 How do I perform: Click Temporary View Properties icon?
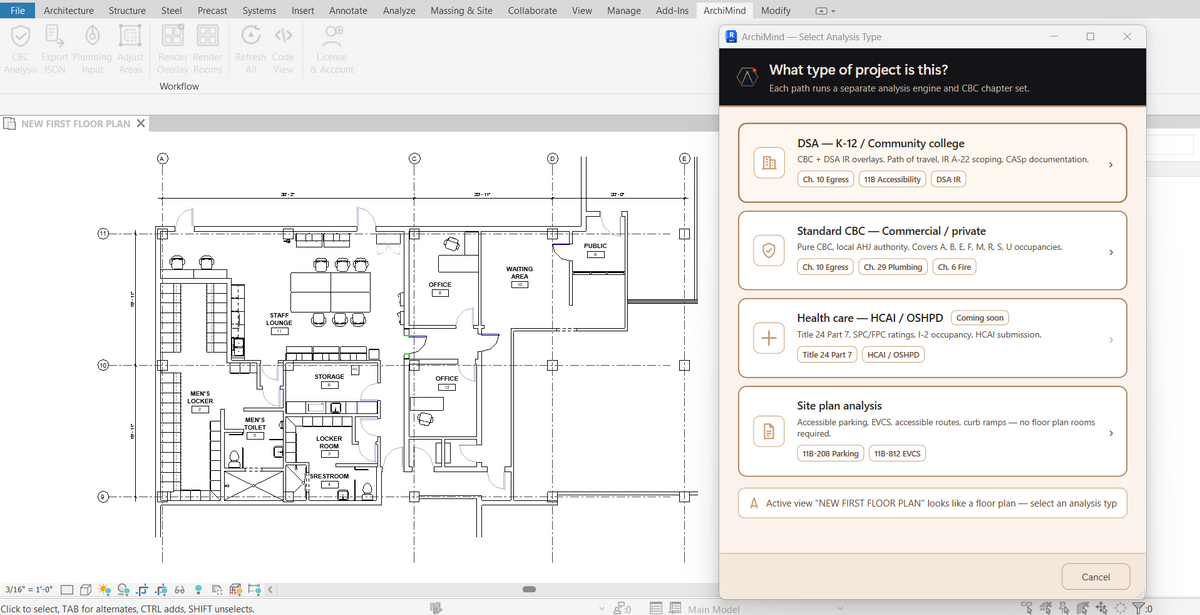[217, 590]
